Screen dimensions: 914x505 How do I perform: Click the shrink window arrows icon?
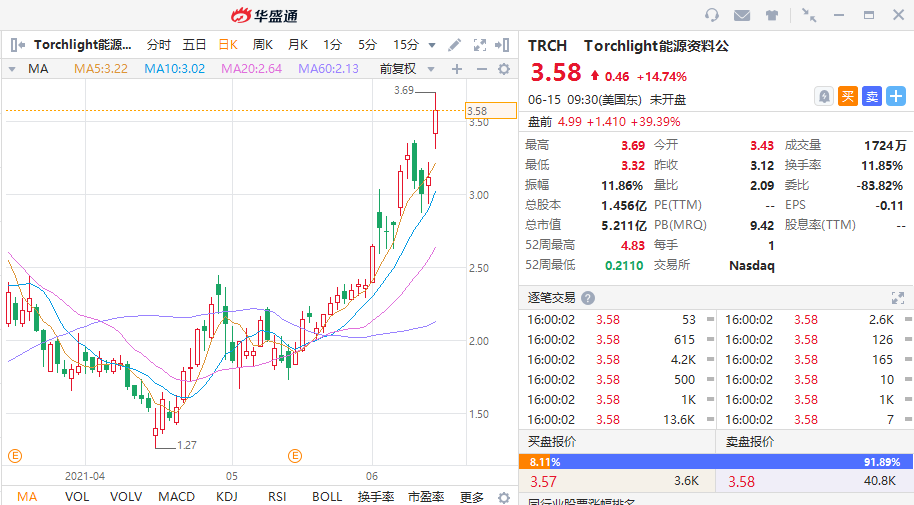(808, 15)
